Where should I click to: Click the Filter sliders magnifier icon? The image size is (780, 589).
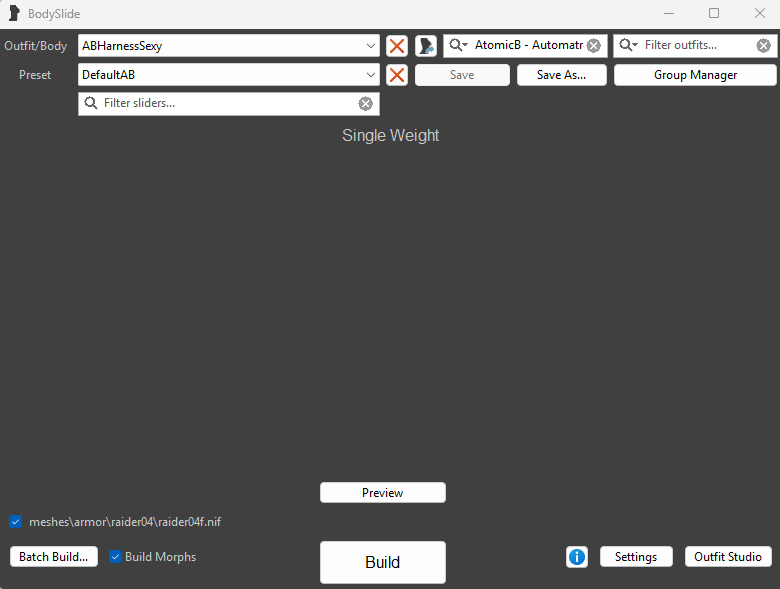pyautogui.click(x=91, y=103)
